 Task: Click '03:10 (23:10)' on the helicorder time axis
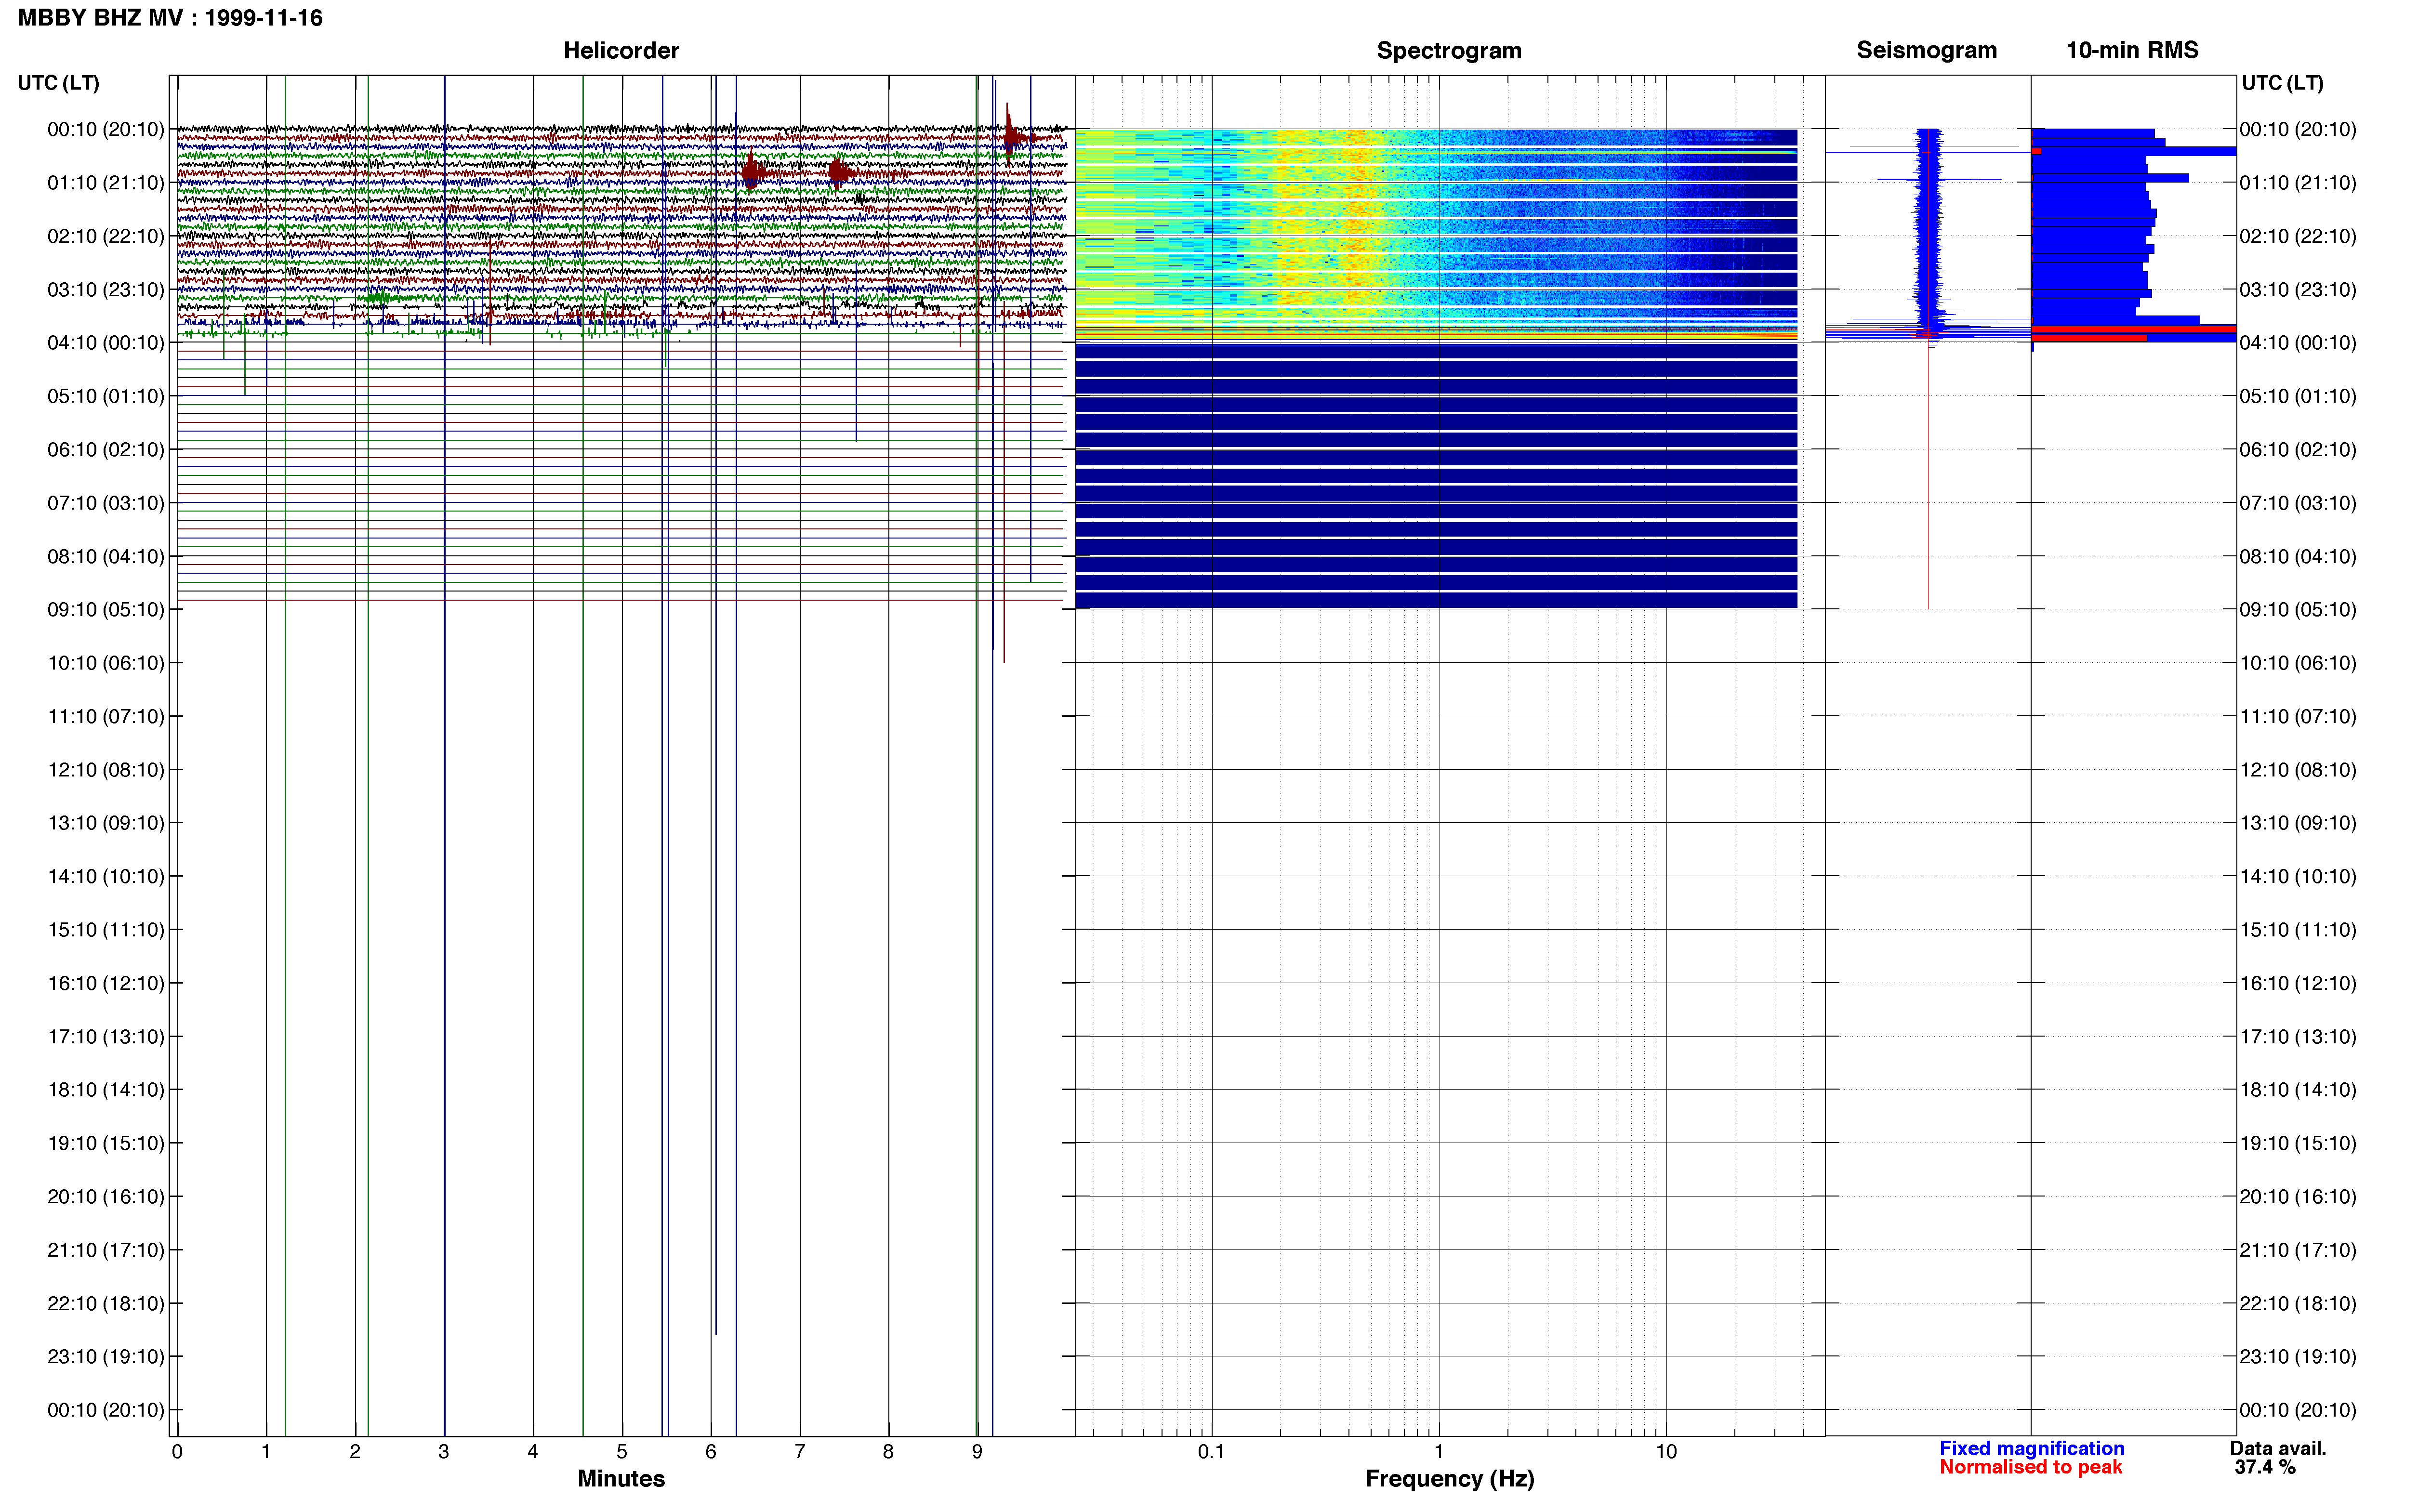coord(106,290)
